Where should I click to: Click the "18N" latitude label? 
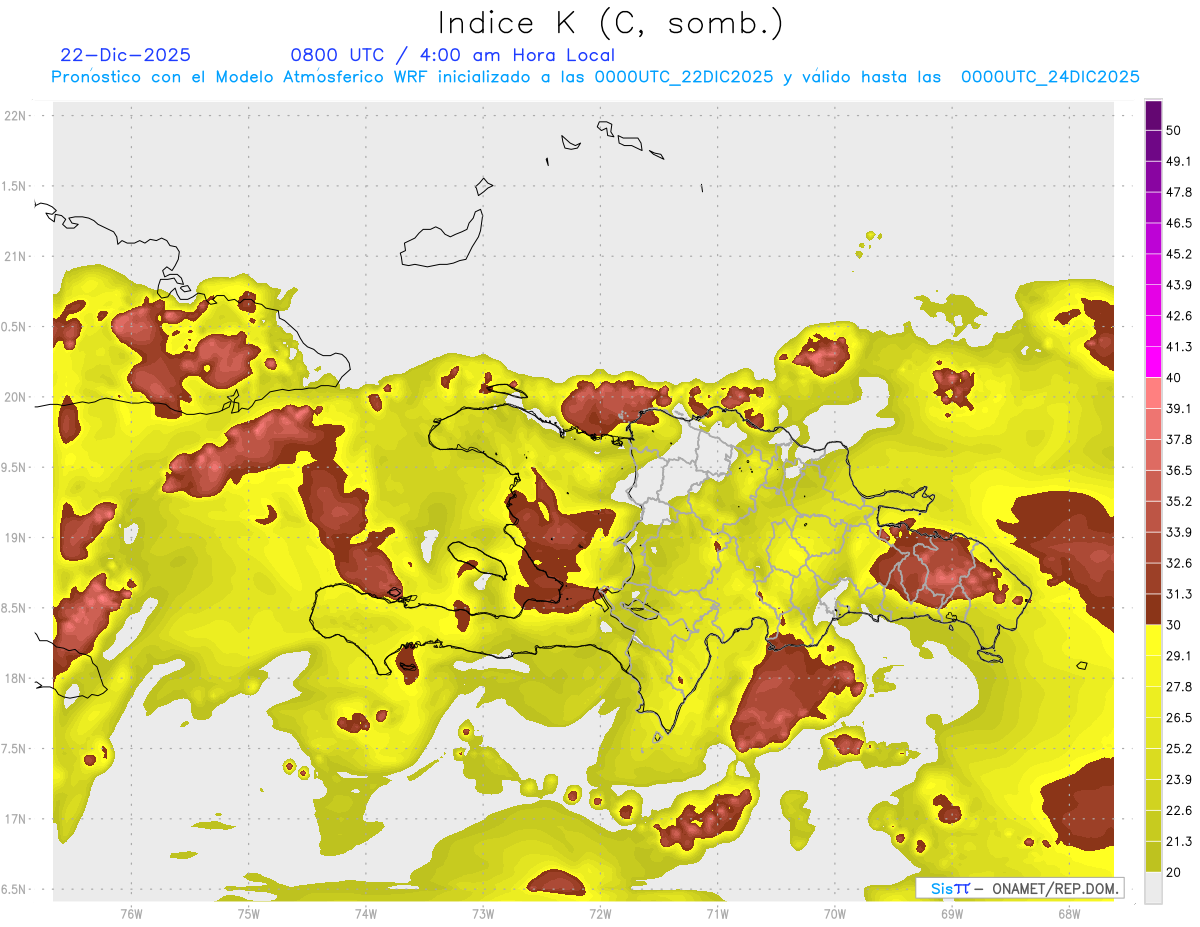pyautogui.click(x=14, y=678)
